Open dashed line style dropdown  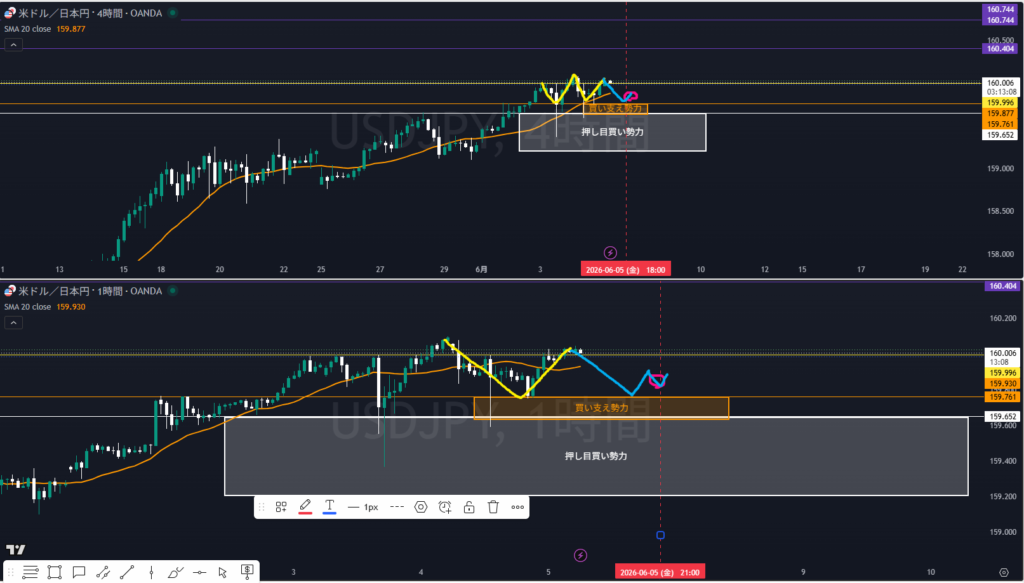[x=396, y=507]
